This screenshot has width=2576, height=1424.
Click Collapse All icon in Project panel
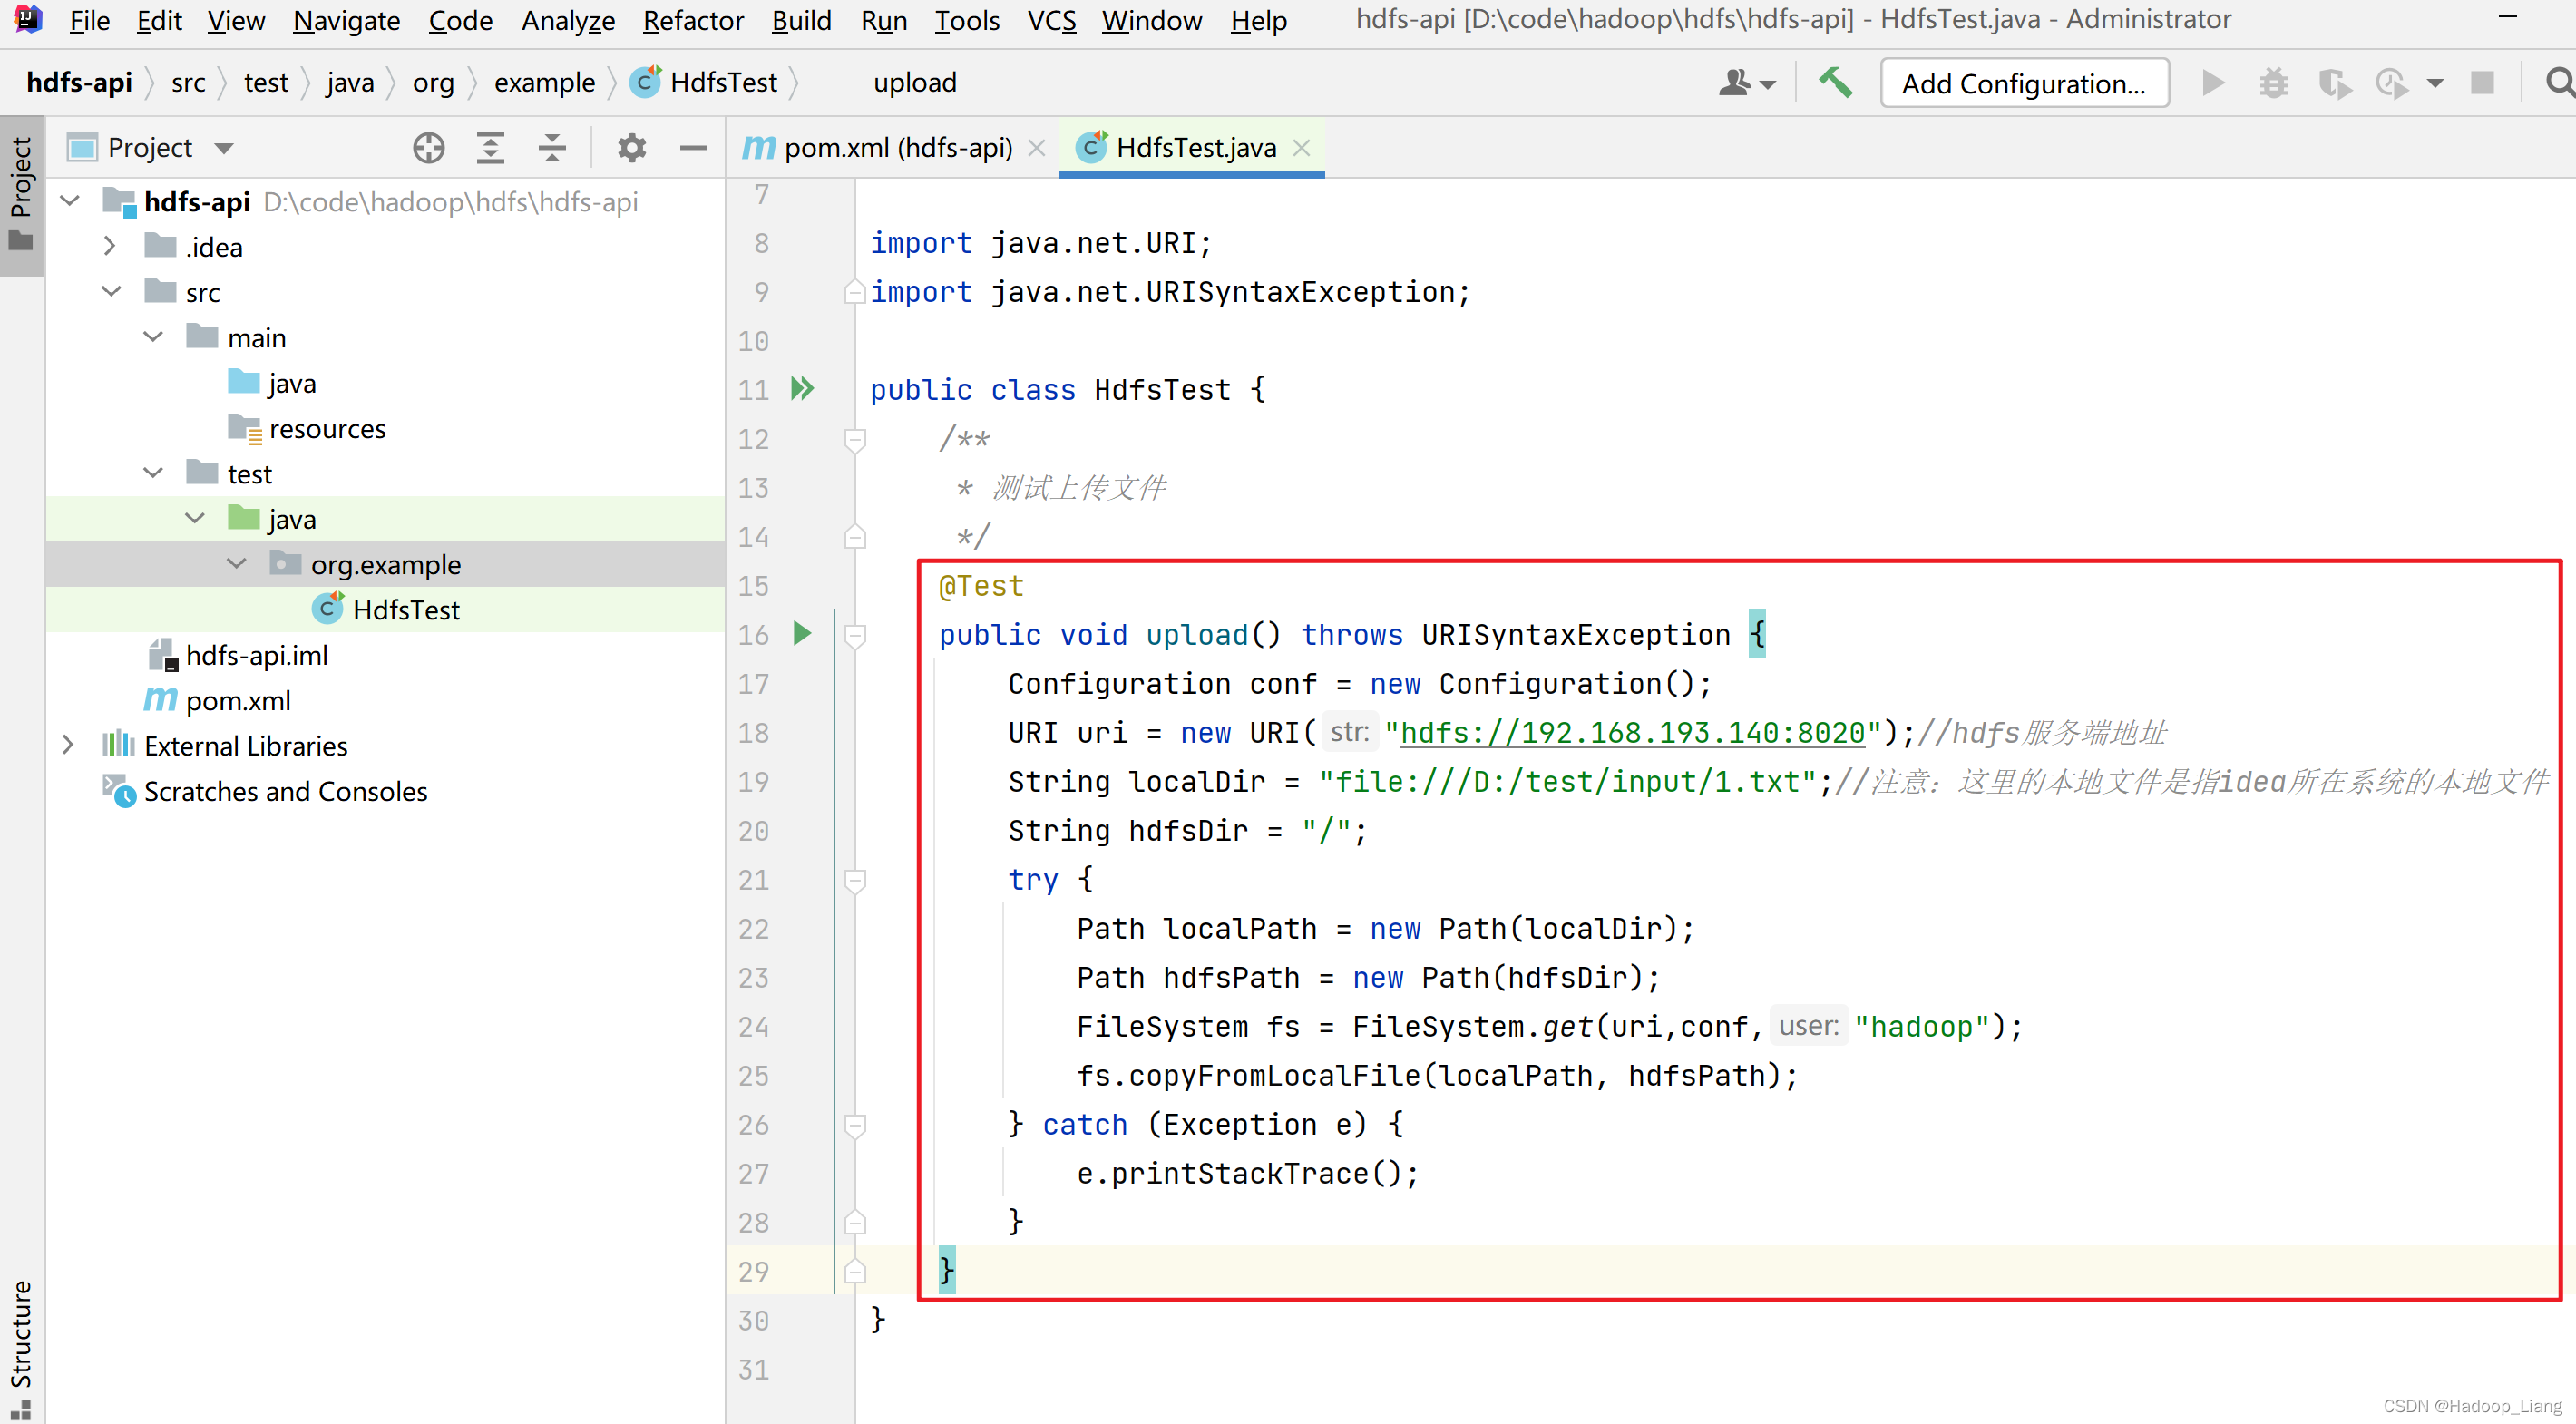pyautogui.click(x=552, y=148)
